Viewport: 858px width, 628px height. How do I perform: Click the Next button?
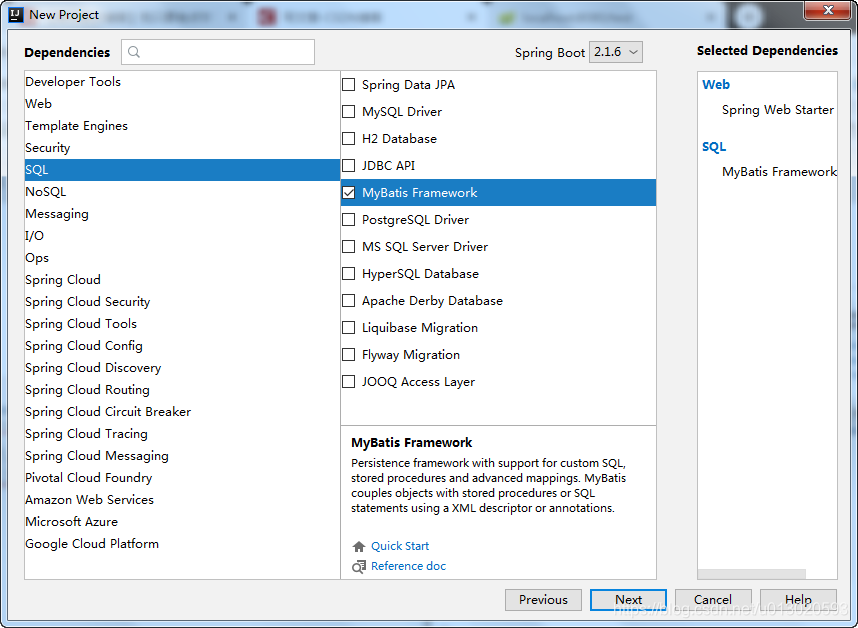point(628,600)
